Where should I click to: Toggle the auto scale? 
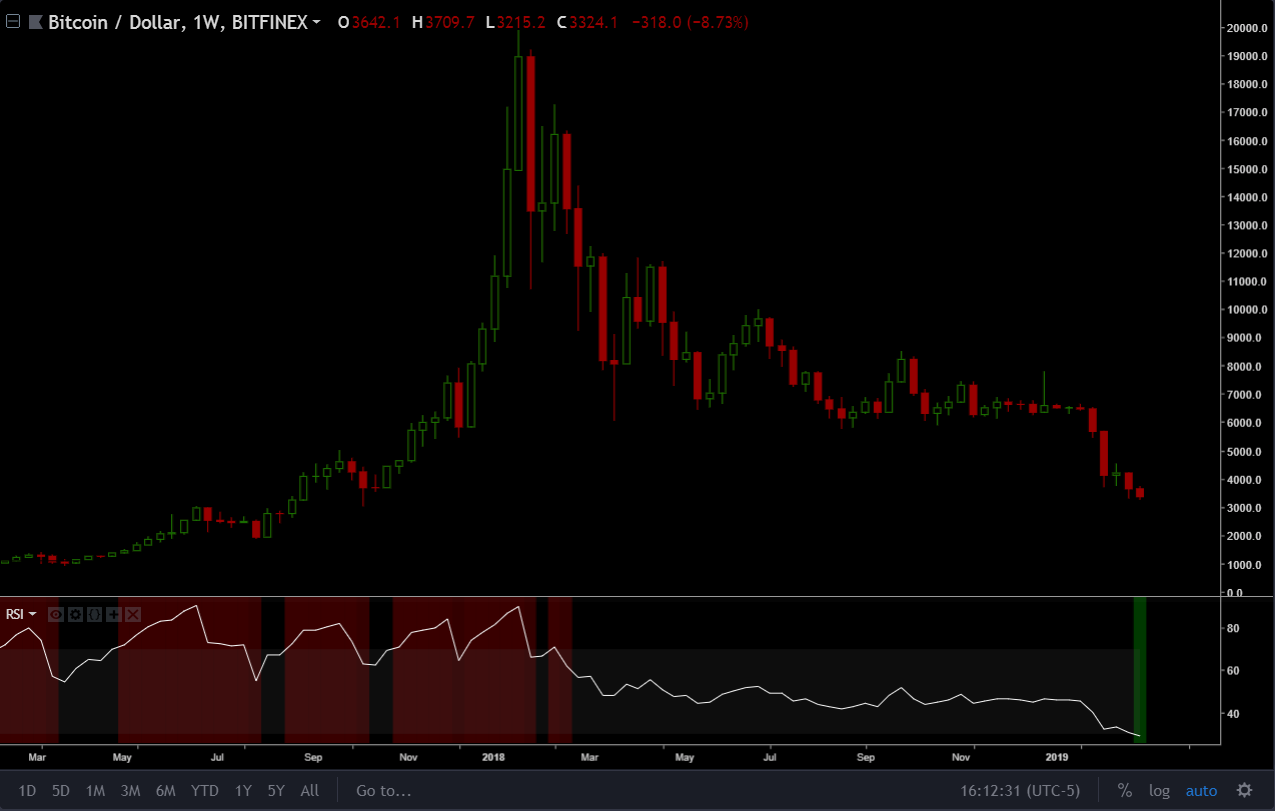click(x=1201, y=791)
